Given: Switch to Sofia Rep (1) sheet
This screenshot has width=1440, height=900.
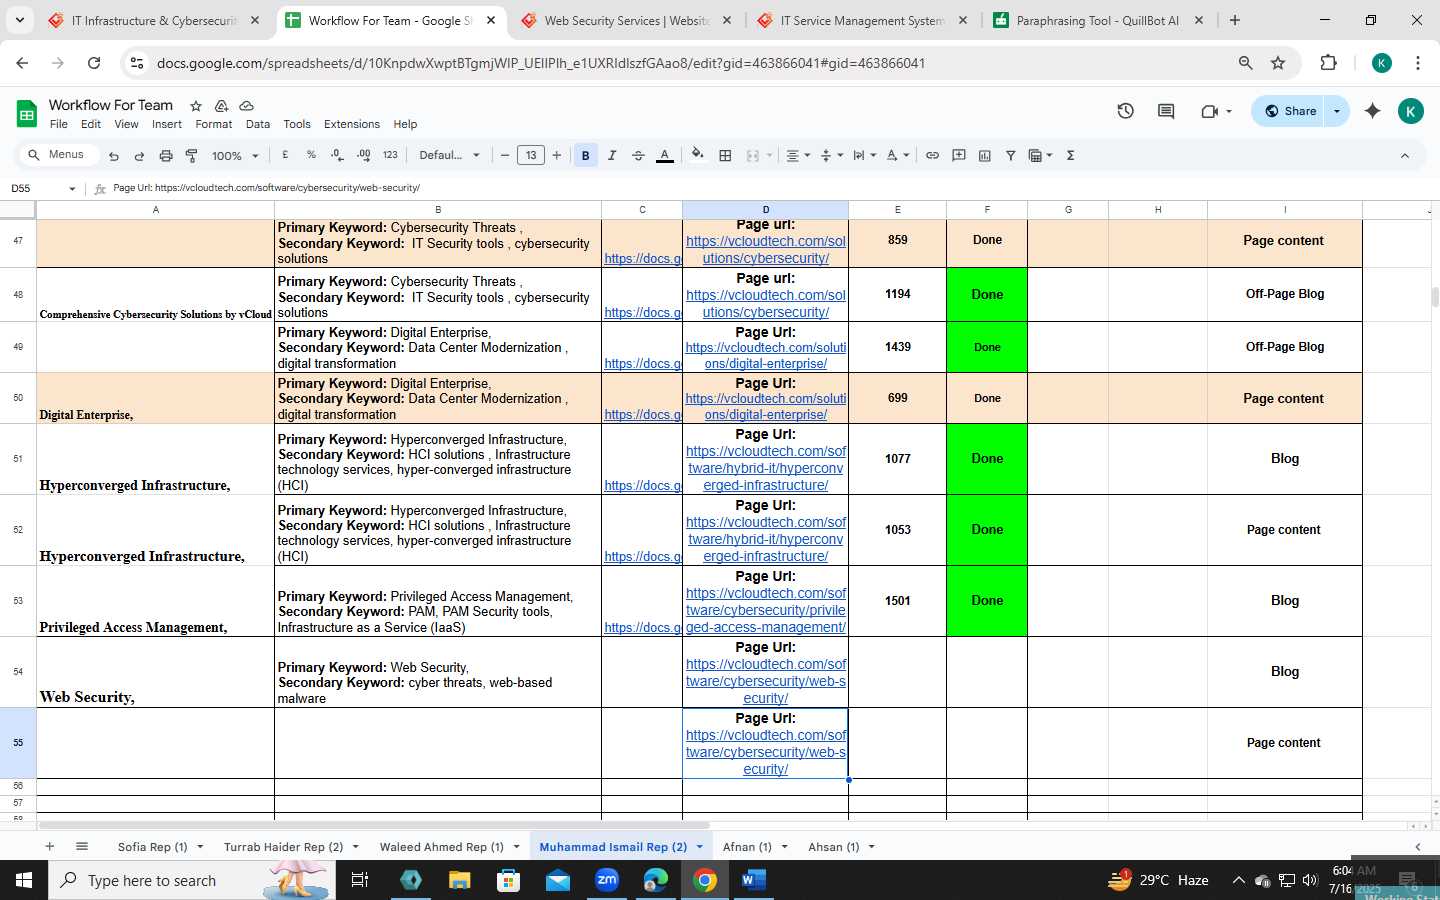Looking at the screenshot, I should 152,847.
